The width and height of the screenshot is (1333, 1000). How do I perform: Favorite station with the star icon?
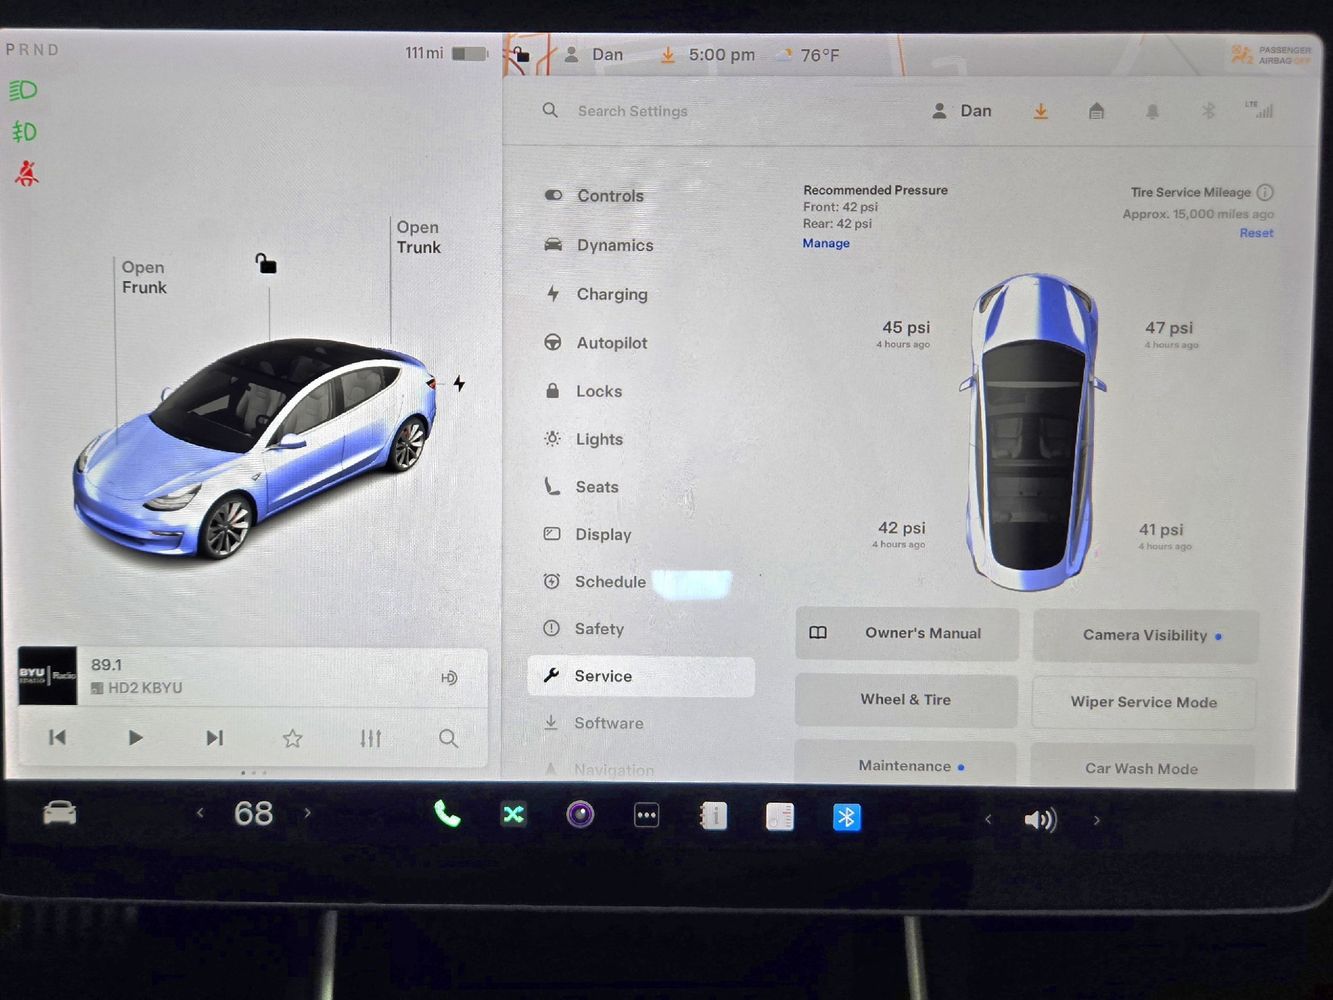pos(292,738)
